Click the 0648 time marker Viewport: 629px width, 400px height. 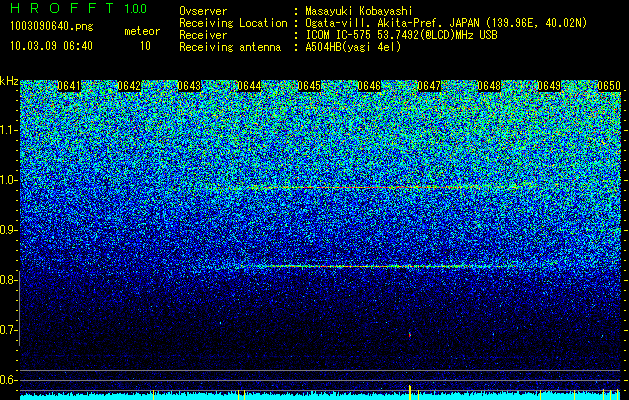coord(489,86)
